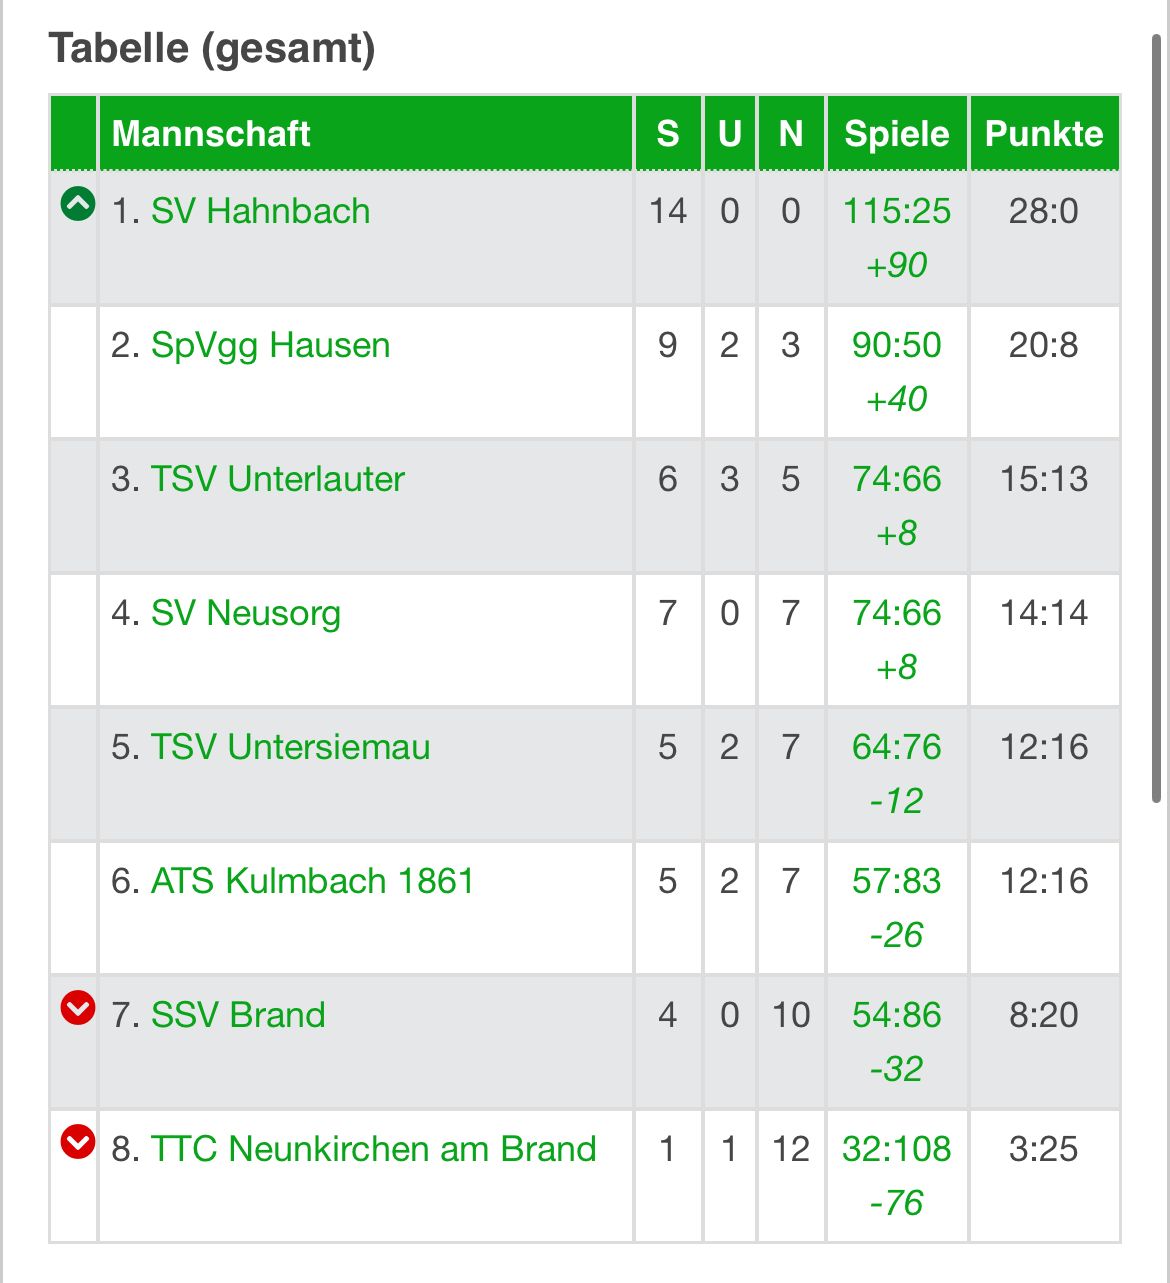Click the 115:25 games score link

[896, 211]
